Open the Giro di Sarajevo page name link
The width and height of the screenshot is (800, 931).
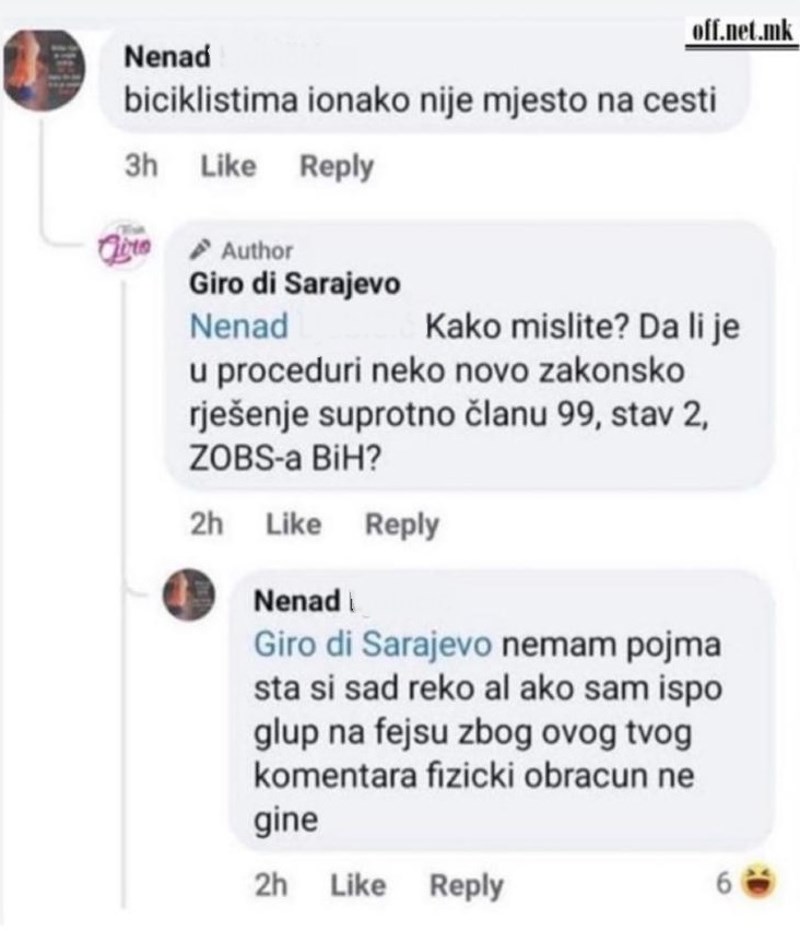click(x=294, y=284)
